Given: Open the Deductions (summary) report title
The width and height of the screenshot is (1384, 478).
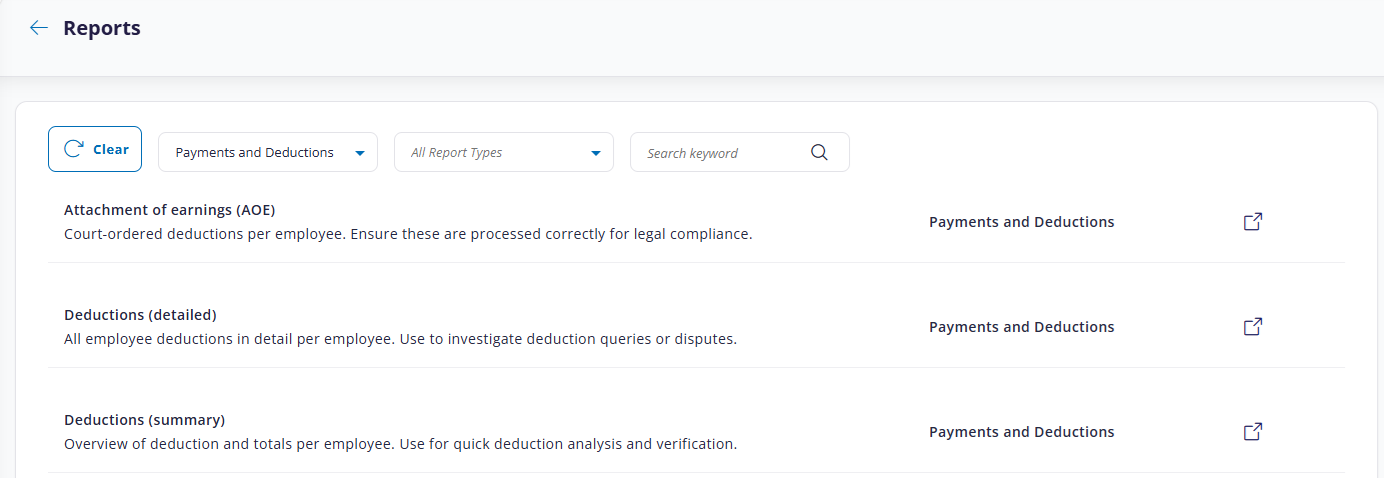Looking at the screenshot, I should click(144, 420).
